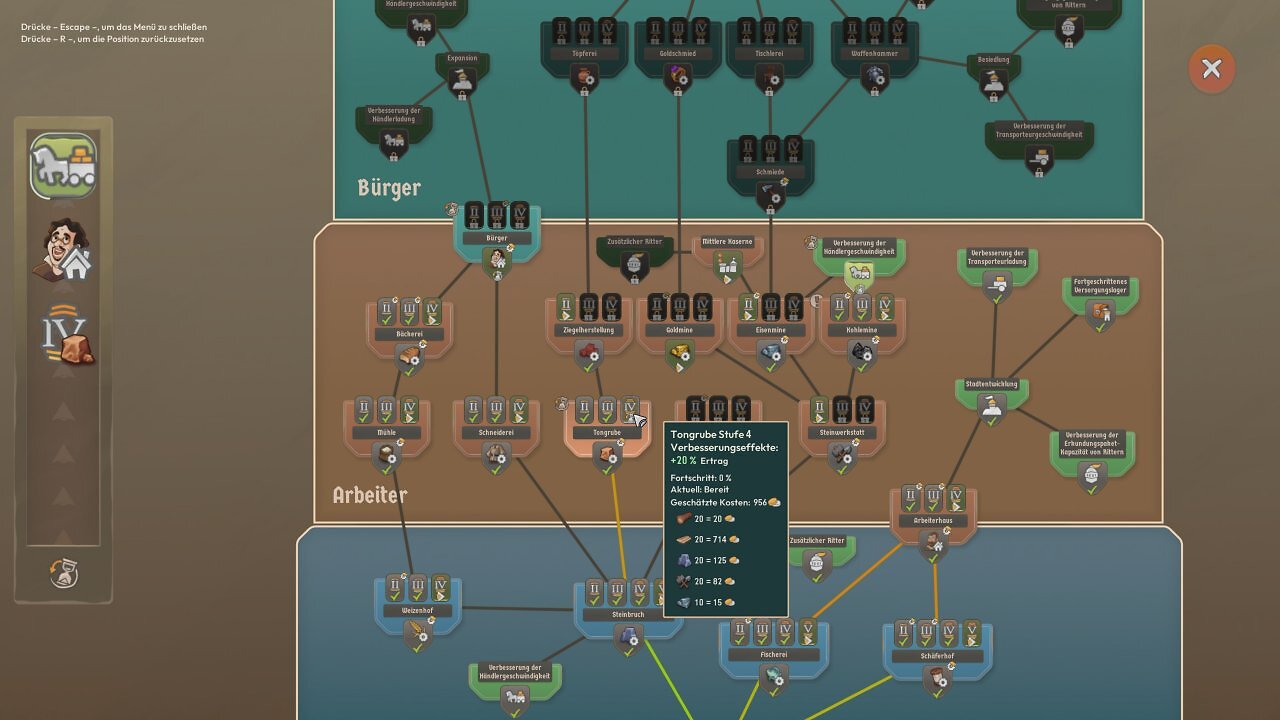
Task: Click the locked Tischlerei icon
Action: [x=770, y=77]
